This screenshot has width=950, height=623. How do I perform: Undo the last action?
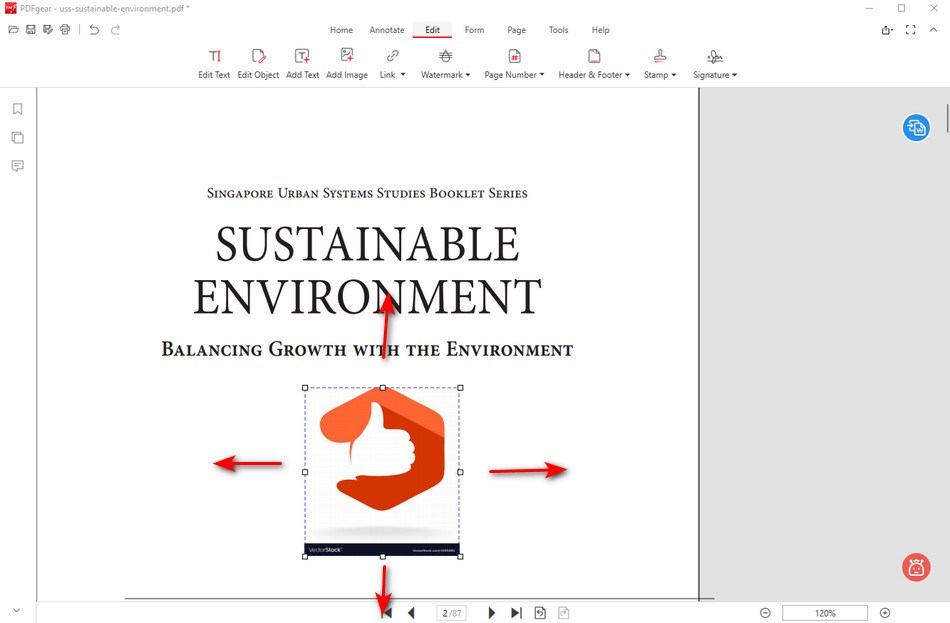(94, 30)
